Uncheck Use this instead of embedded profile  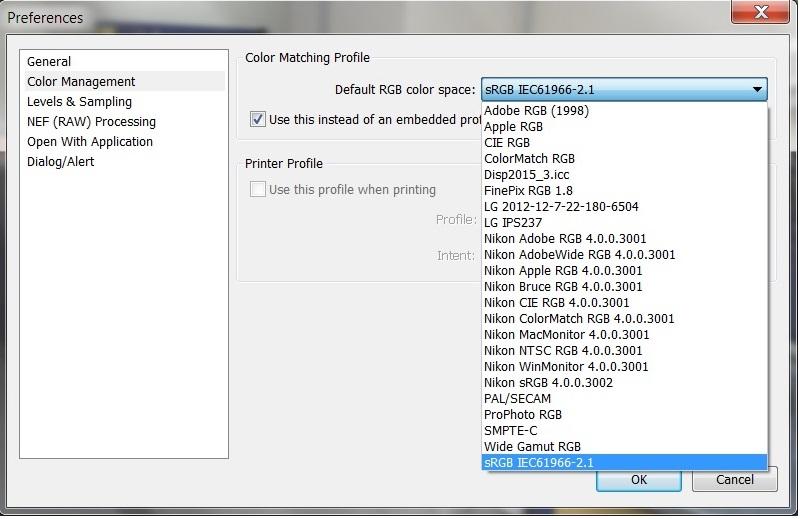258,119
